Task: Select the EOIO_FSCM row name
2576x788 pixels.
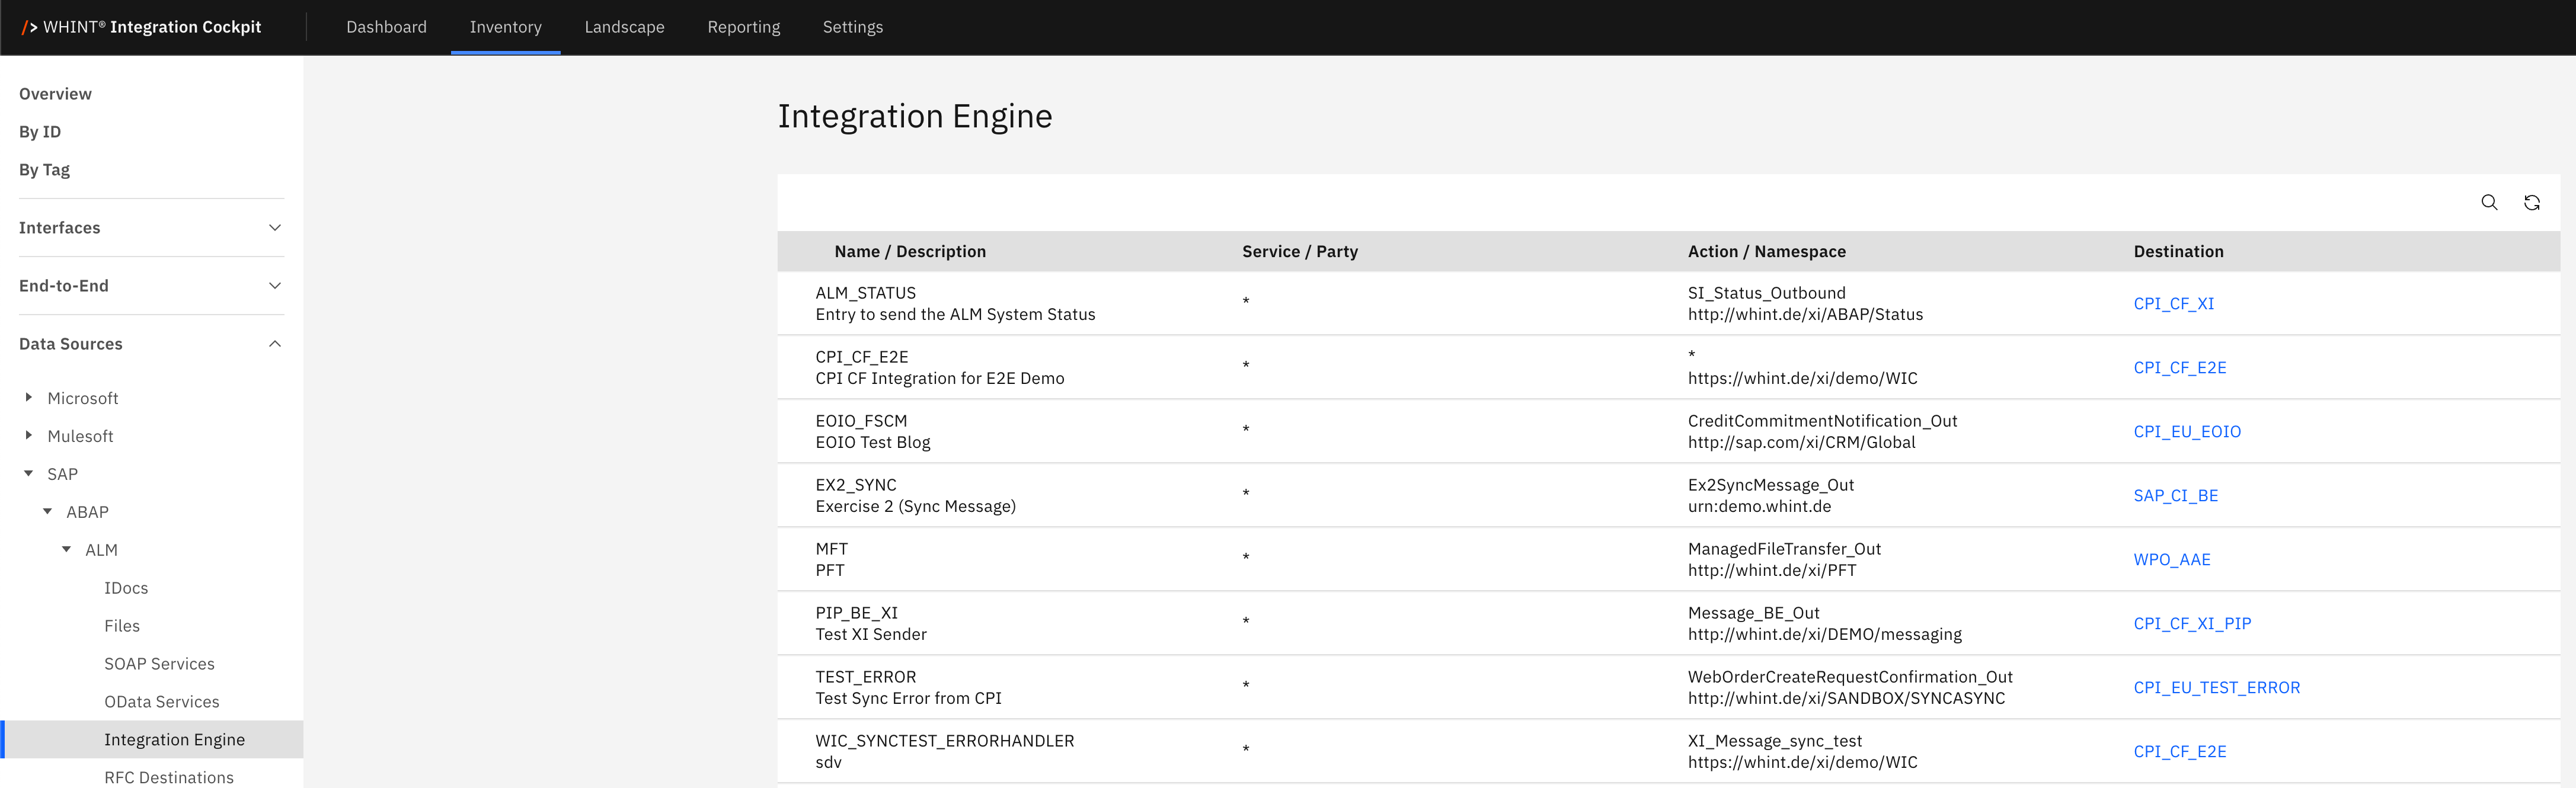Action: pyautogui.click(x=861, y=421)
